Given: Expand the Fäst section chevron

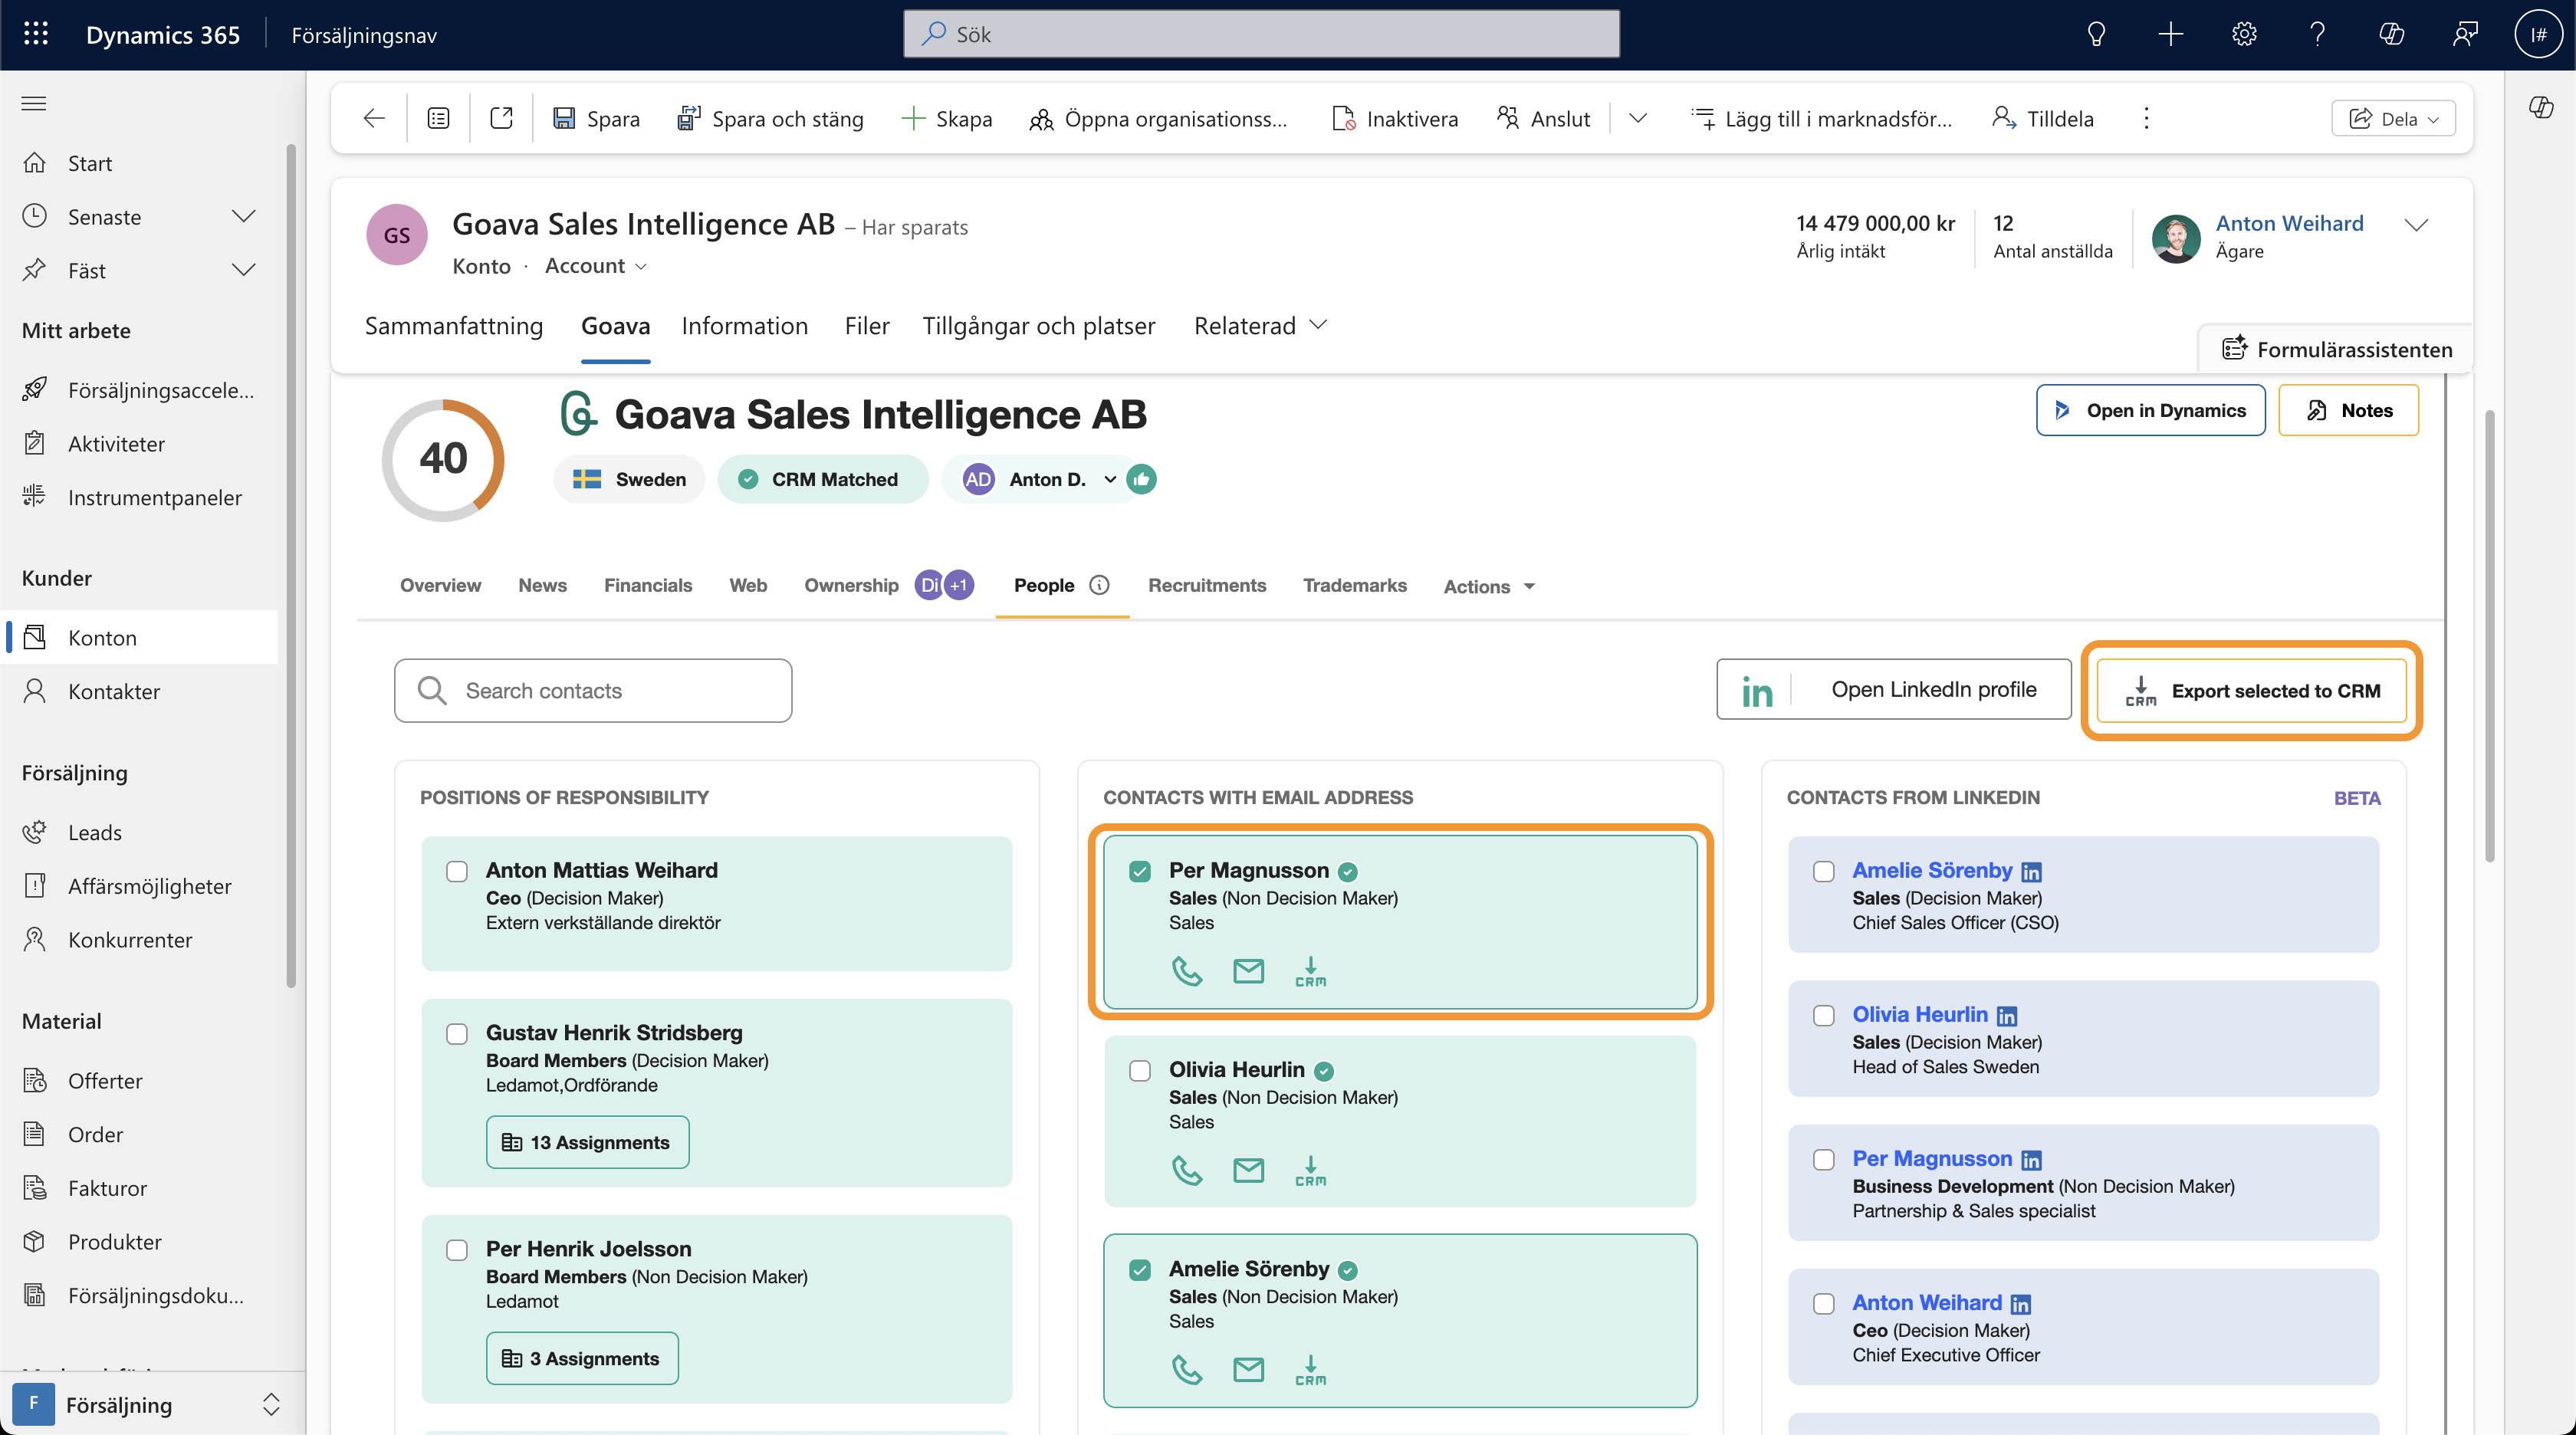Looking at the screenshot, I should (244, 270).
